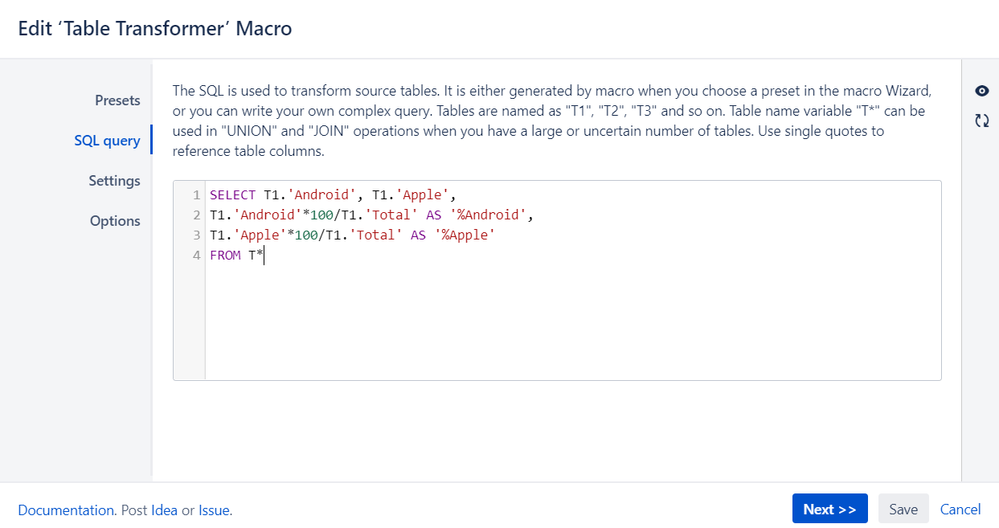
Task: Click the Issue link
Action: 214,510
